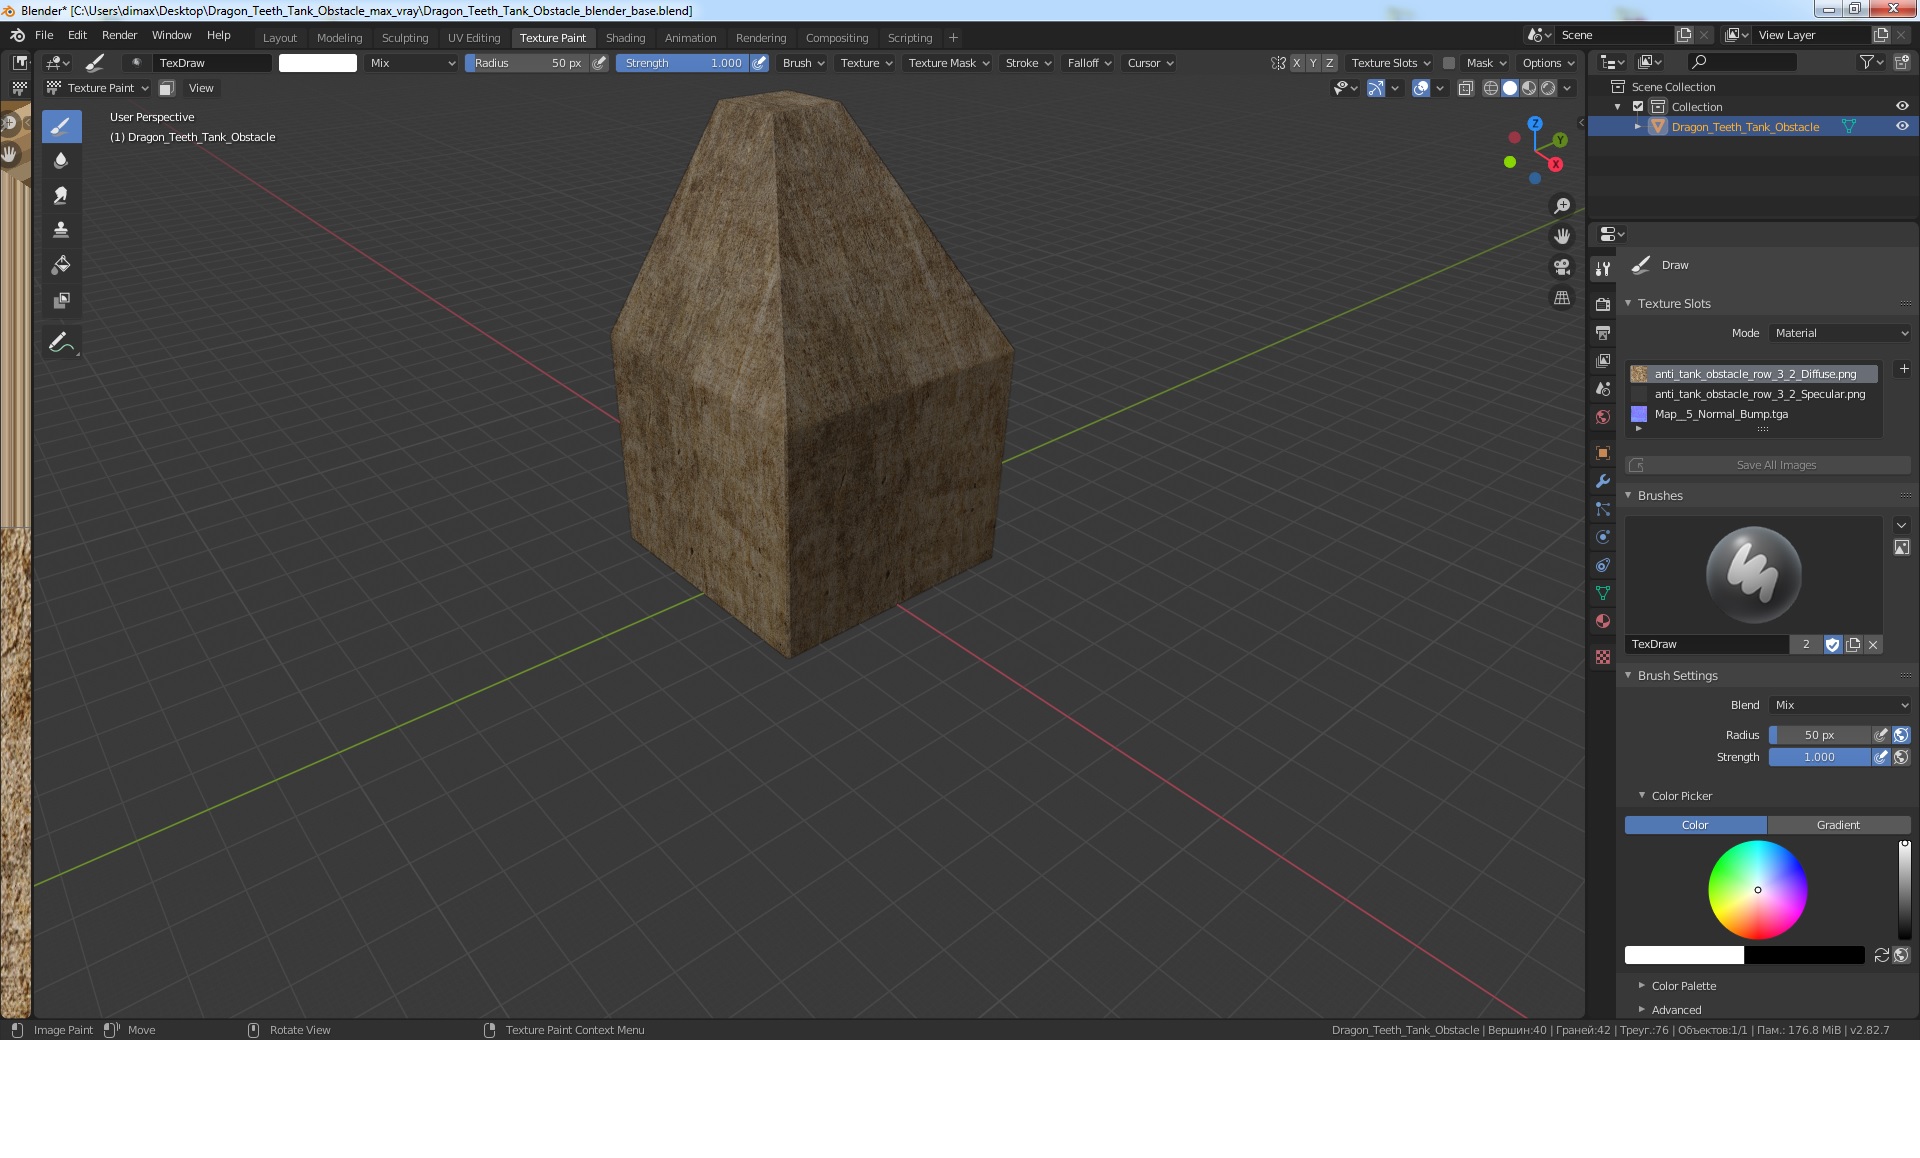1920x1158 pixels.
Task: Click the Strength slider in Brush Settings
Action: pos(1819,757)
